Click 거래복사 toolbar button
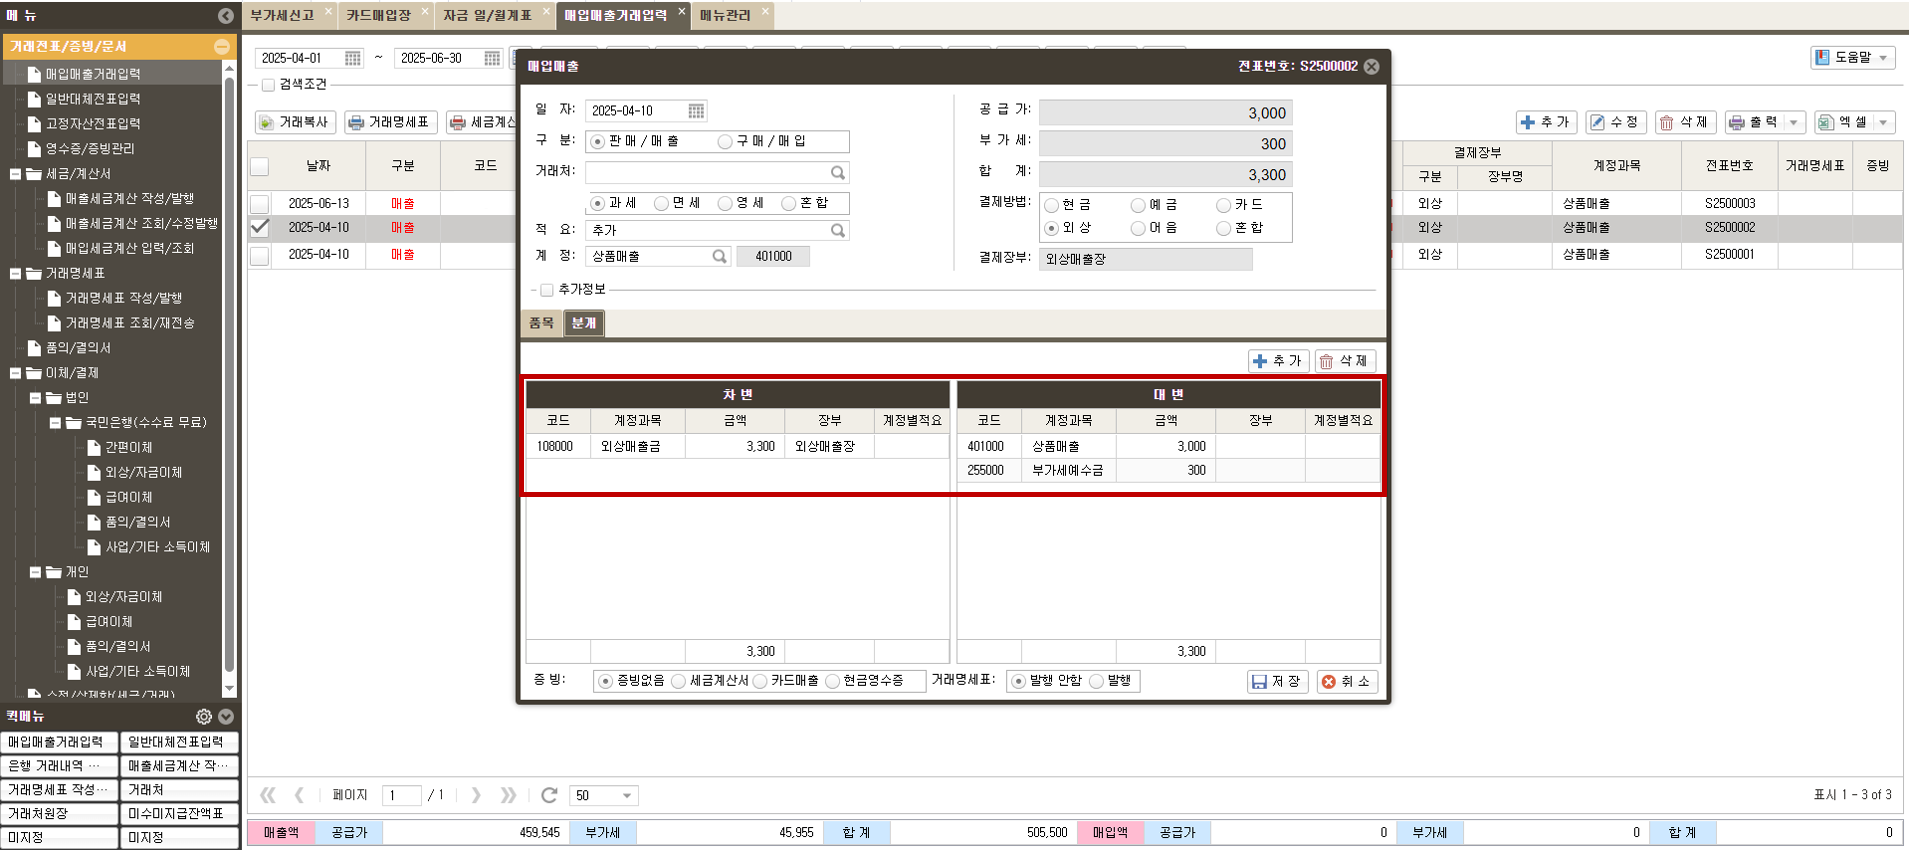1909x850 pixels. [x=295, y=122]
